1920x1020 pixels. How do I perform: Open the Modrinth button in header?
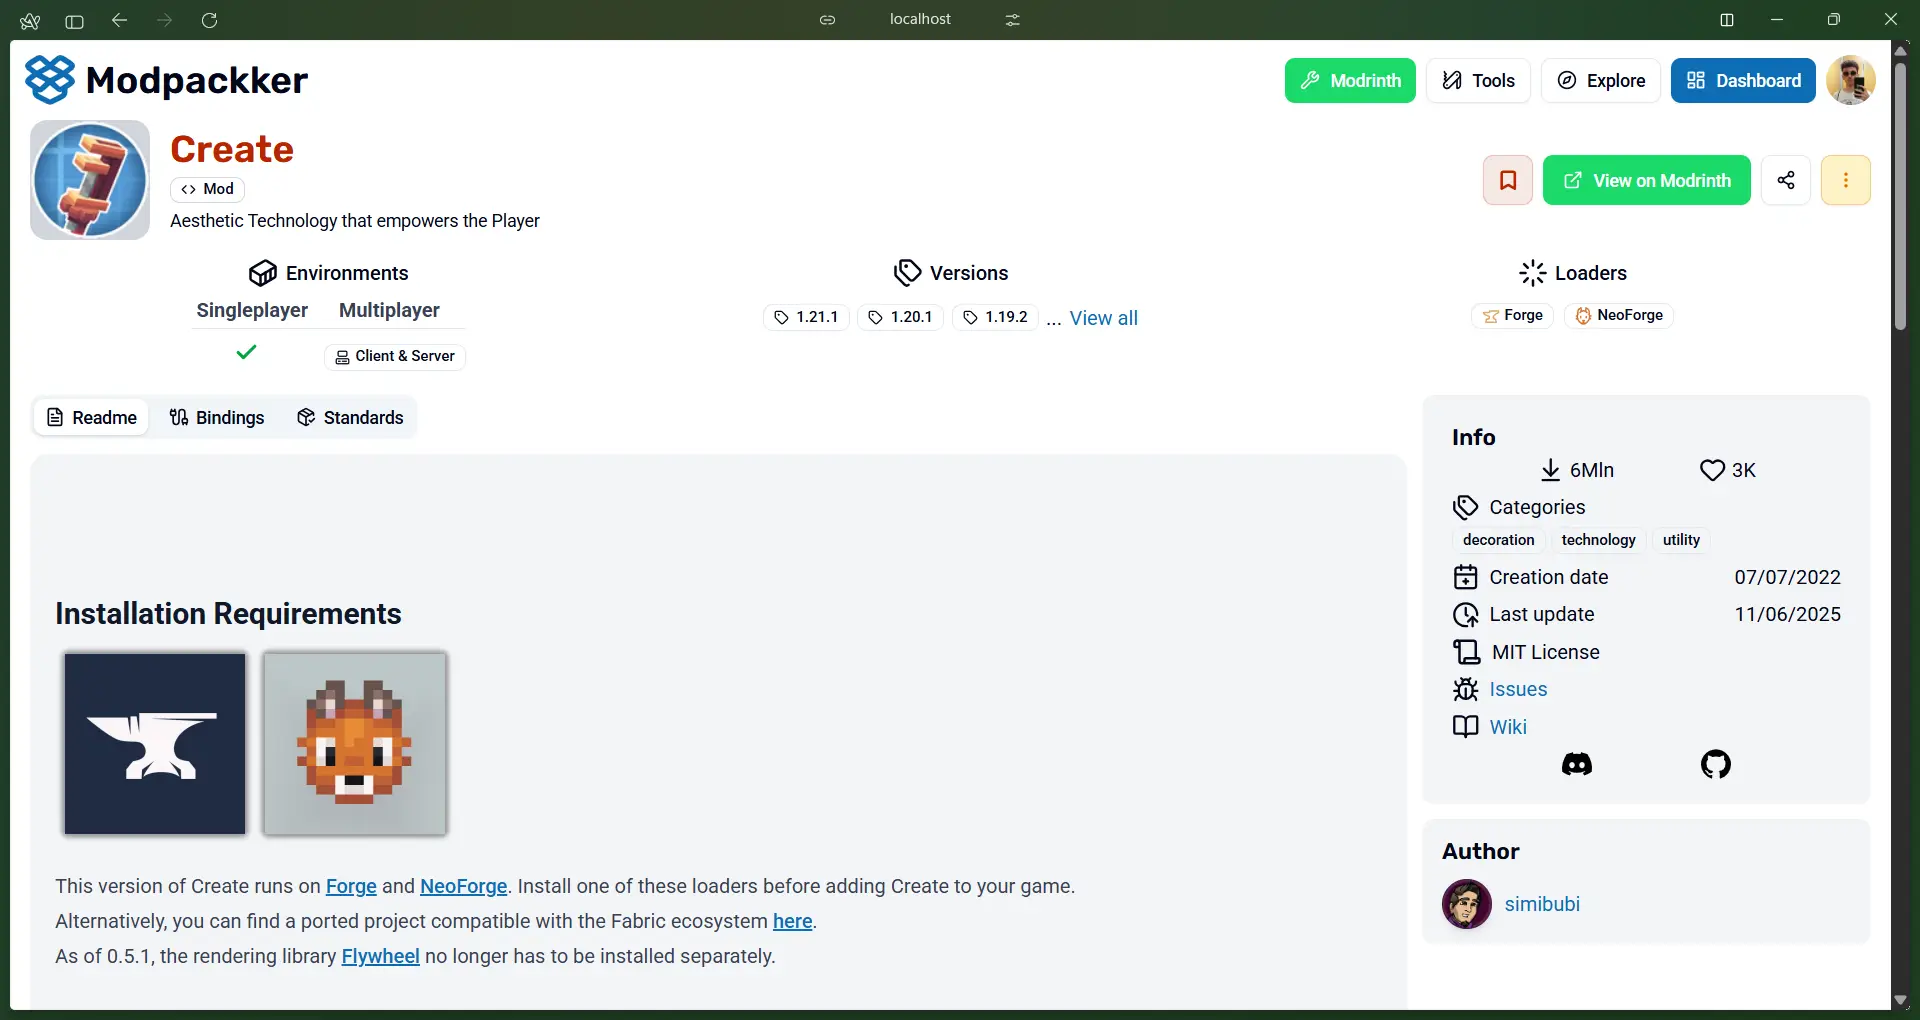(x=1350, y=80)
